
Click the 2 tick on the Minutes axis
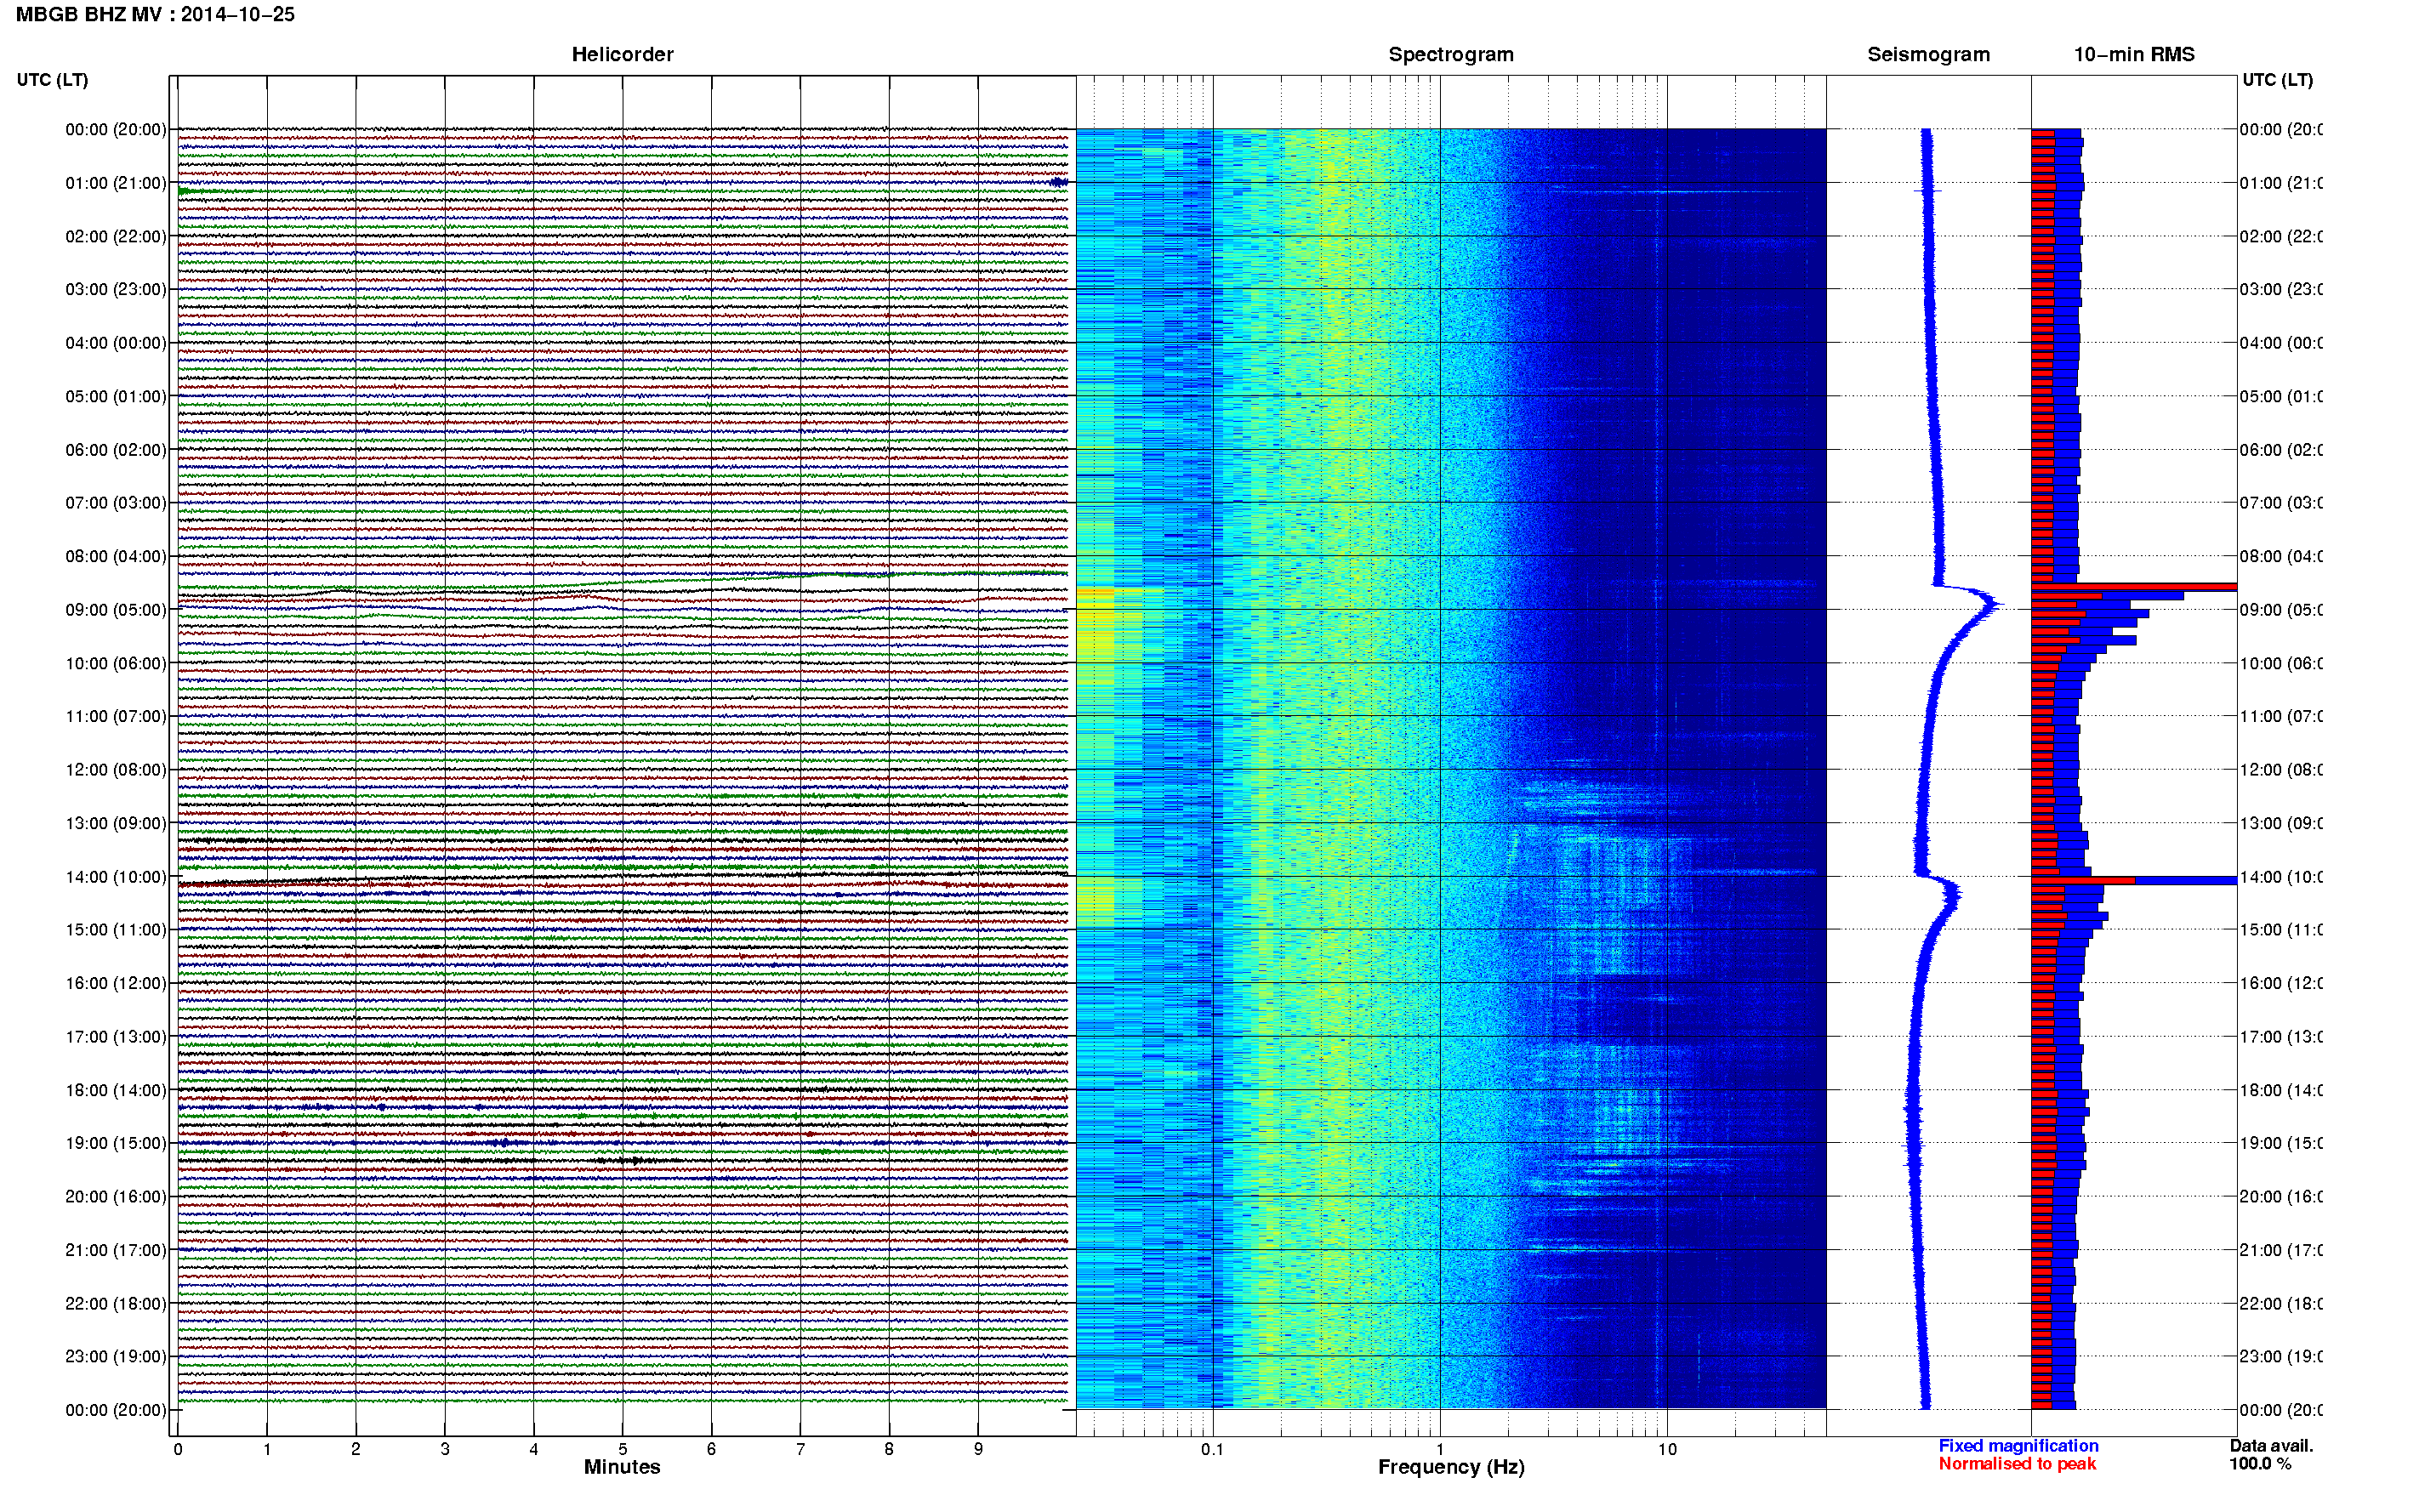click(x=355, y=1449)
